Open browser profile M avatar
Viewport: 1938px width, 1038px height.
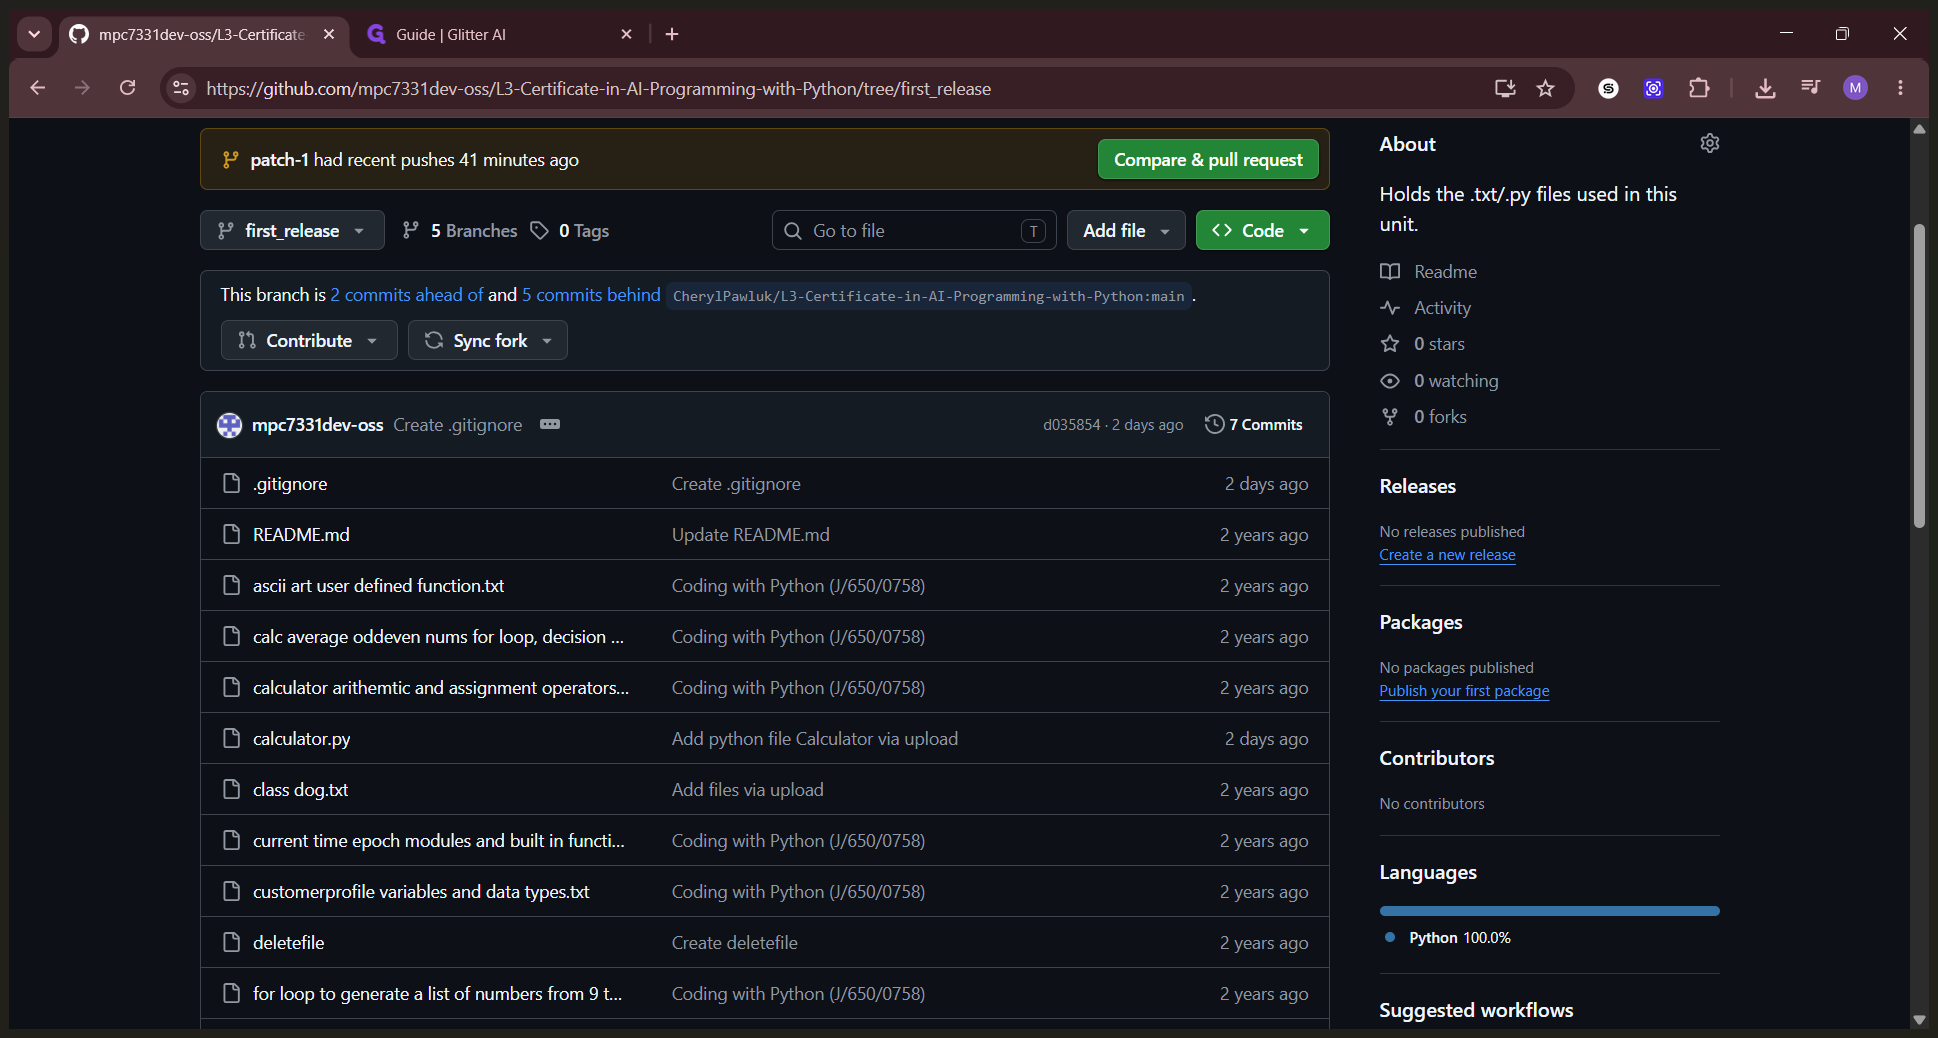tap(1855, 88)
